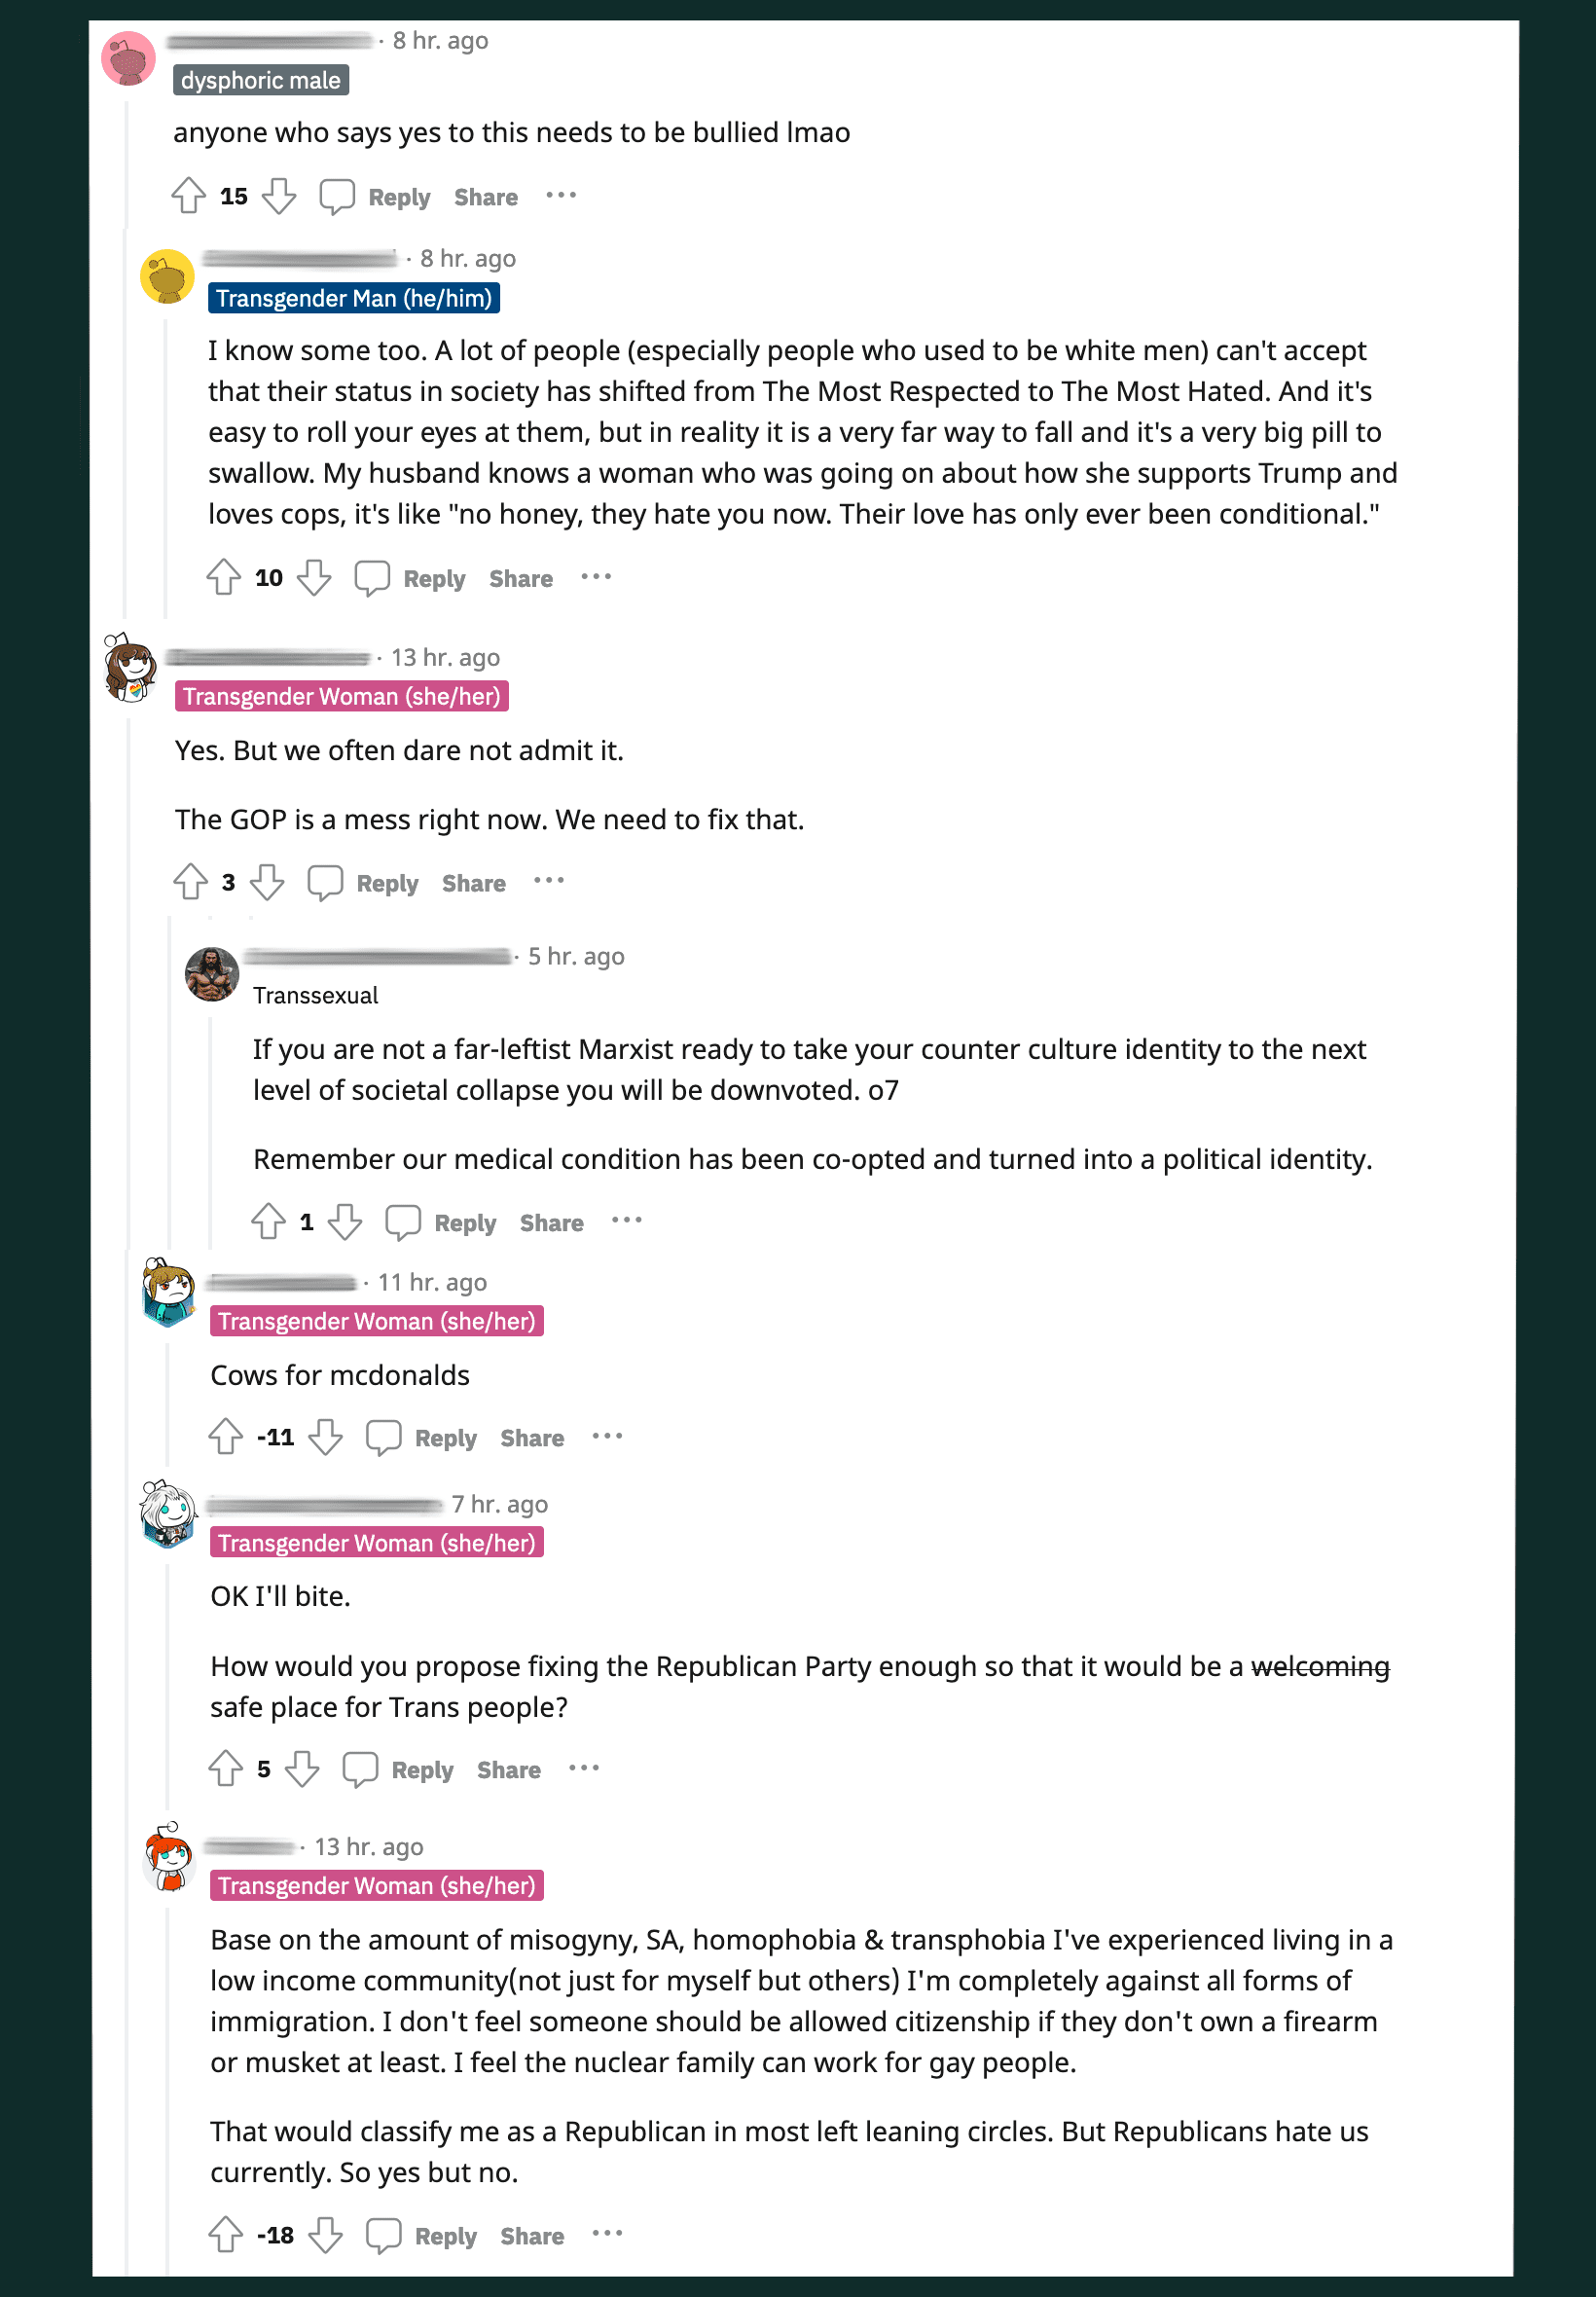Image resolution: width=1596 pixels, height=2297 pixels.
Task: Open the Aquaman-style avatar profile picture
Action: tap(212, 974)
